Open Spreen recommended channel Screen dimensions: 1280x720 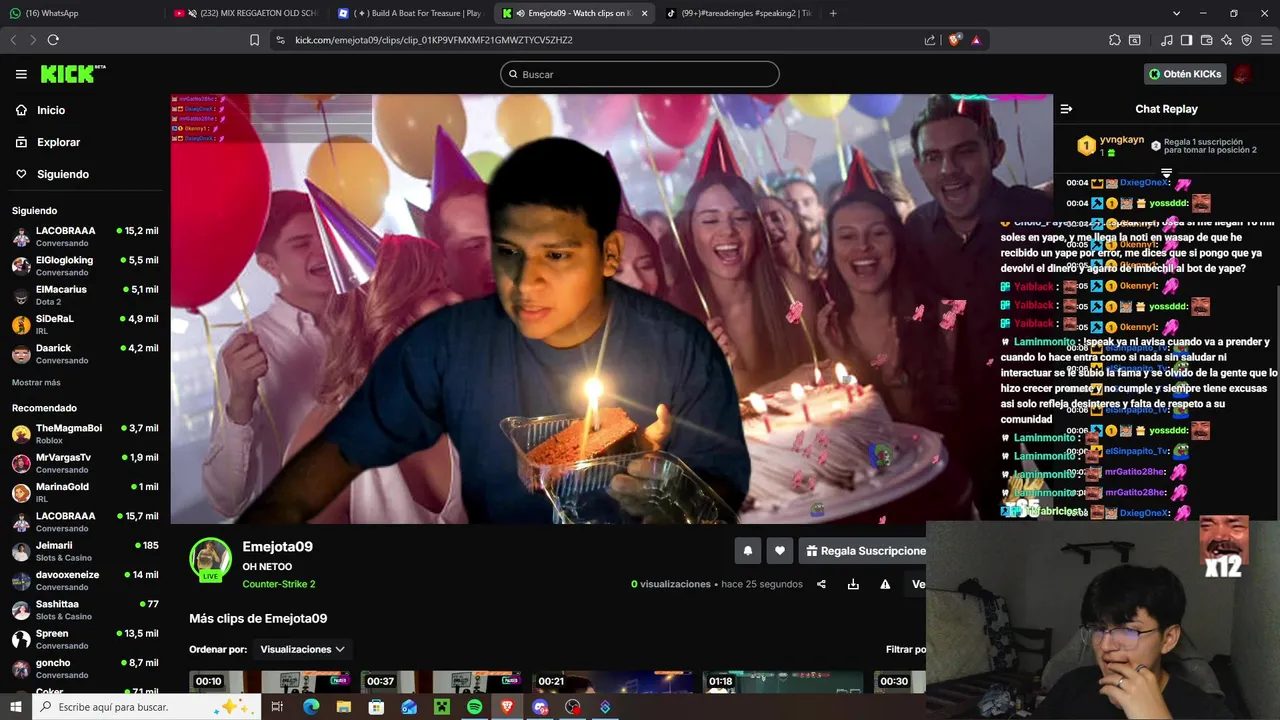click(x=85, y=639)
